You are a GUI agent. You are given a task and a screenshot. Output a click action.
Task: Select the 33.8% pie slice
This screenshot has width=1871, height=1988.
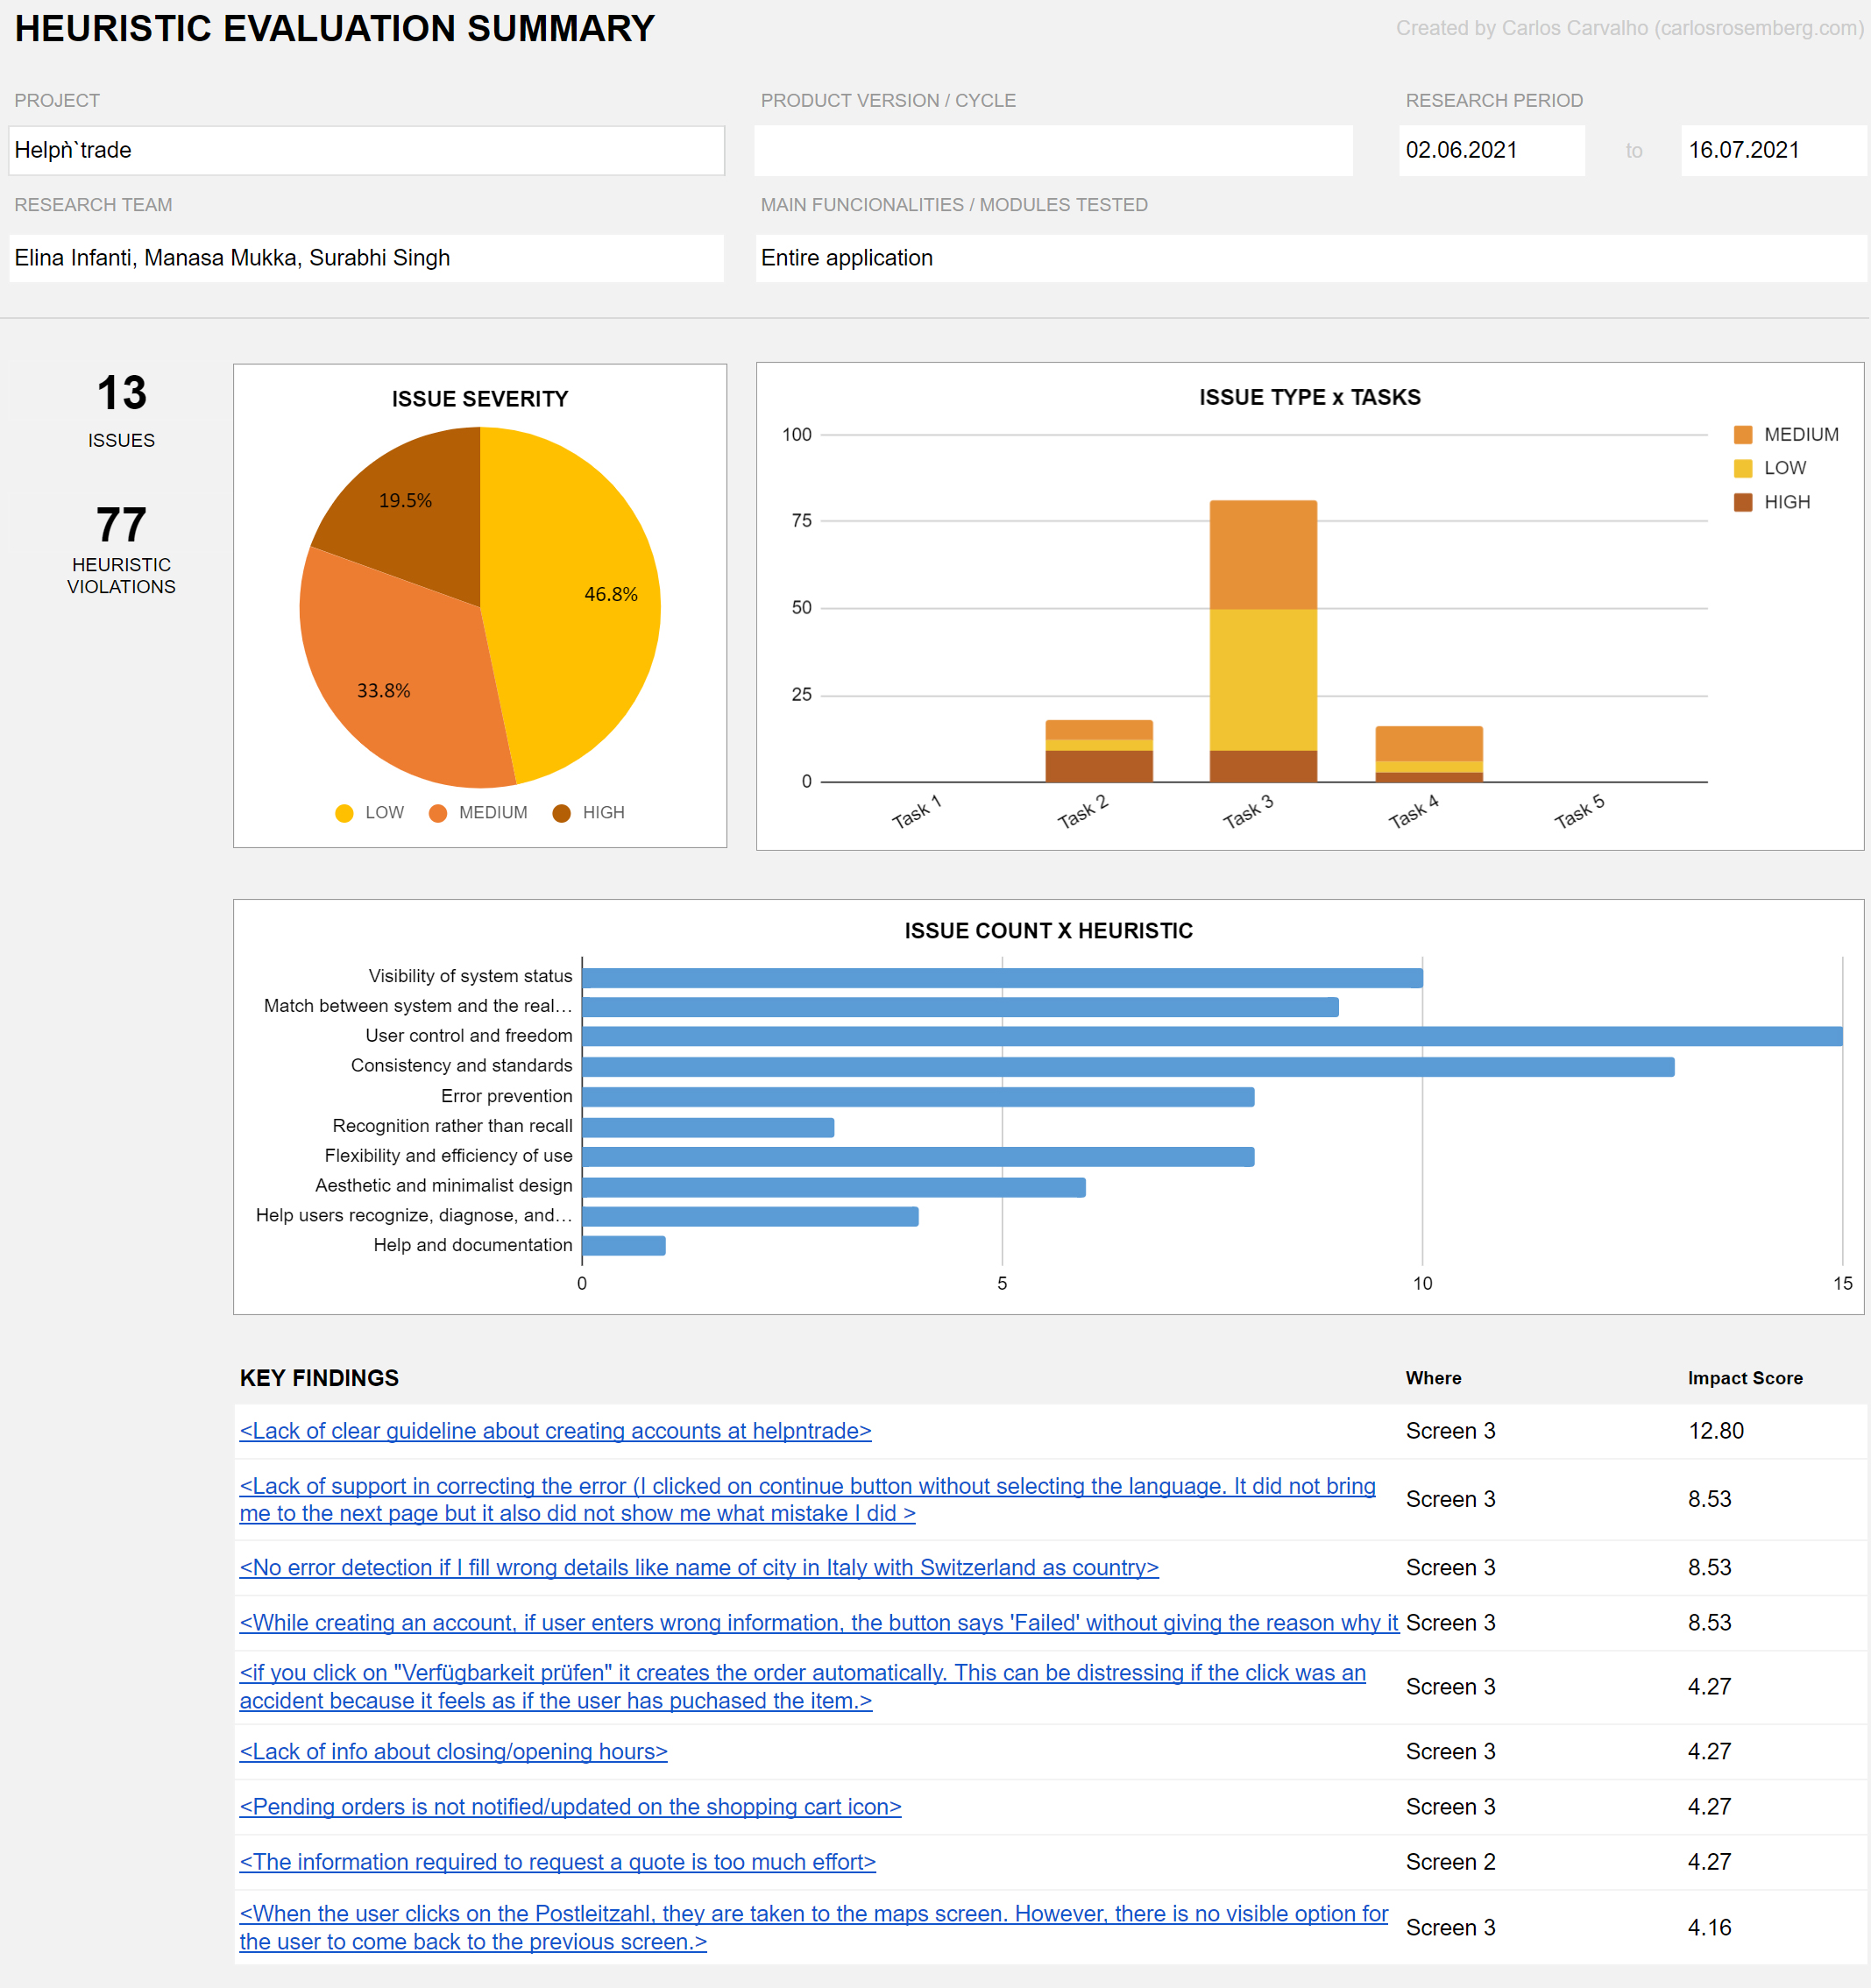tap(400, 680)
